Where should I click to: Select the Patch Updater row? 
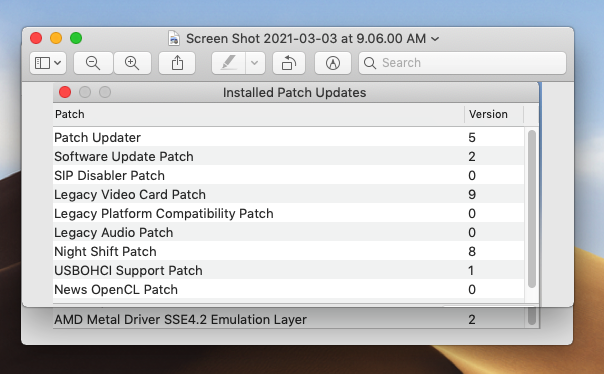pyautogui.click(x=289, y=137)
